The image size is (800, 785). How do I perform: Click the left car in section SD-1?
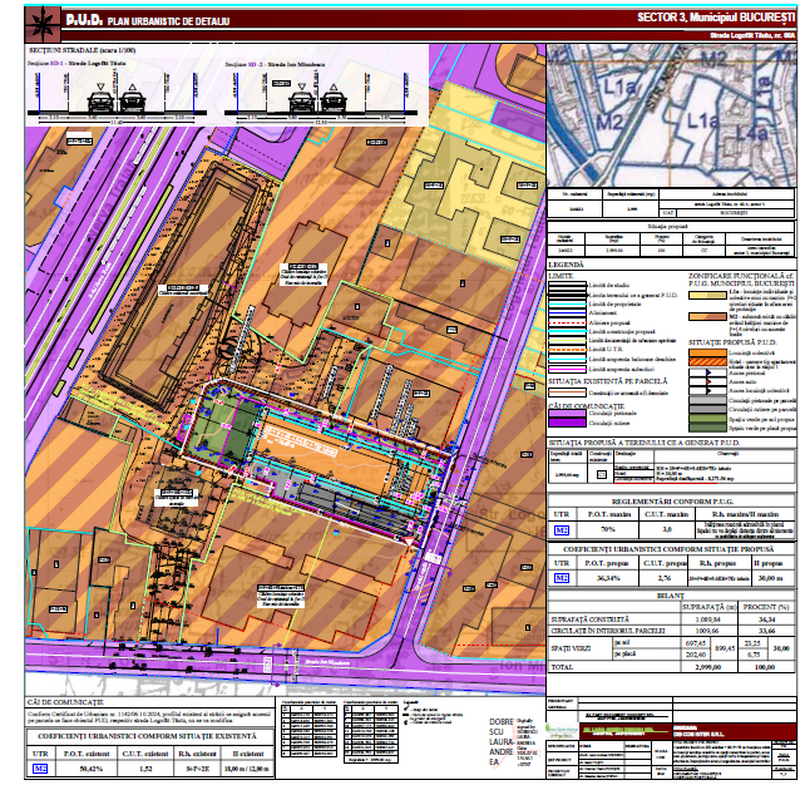[x=102, y=102]
